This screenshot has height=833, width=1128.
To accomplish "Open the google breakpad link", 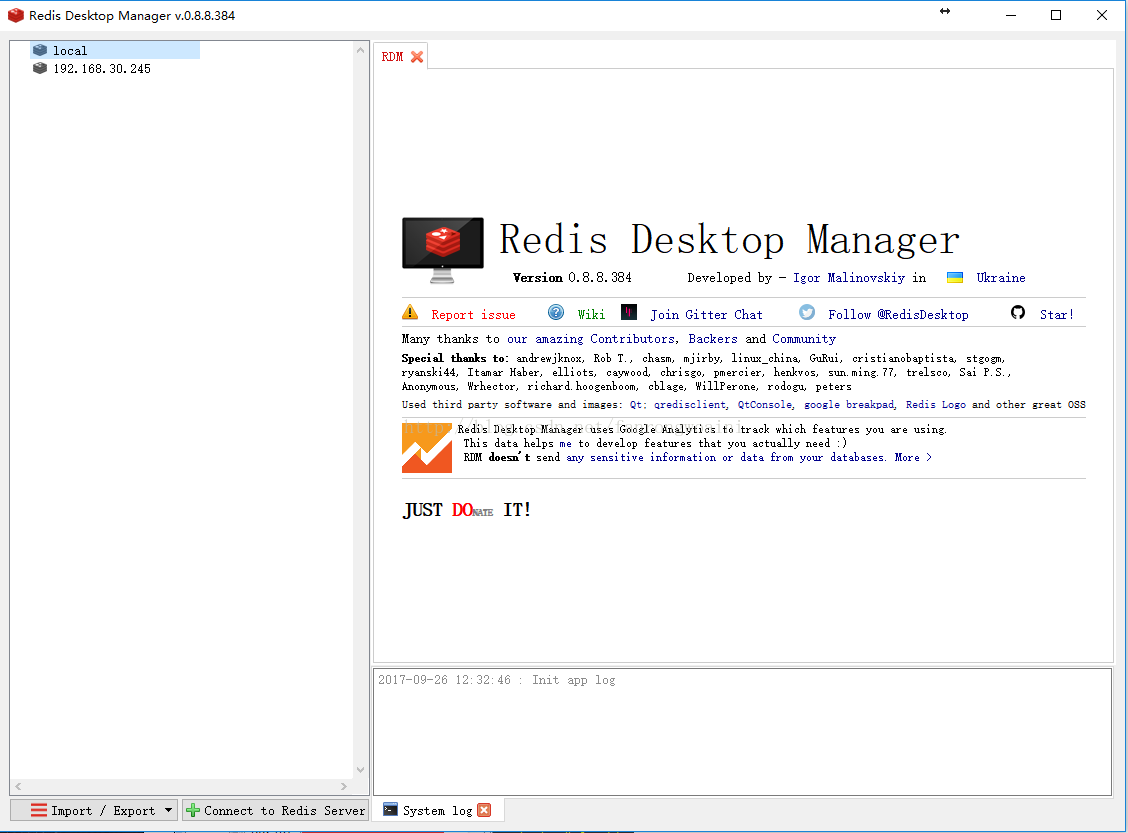I will click(x=849, y=404).
